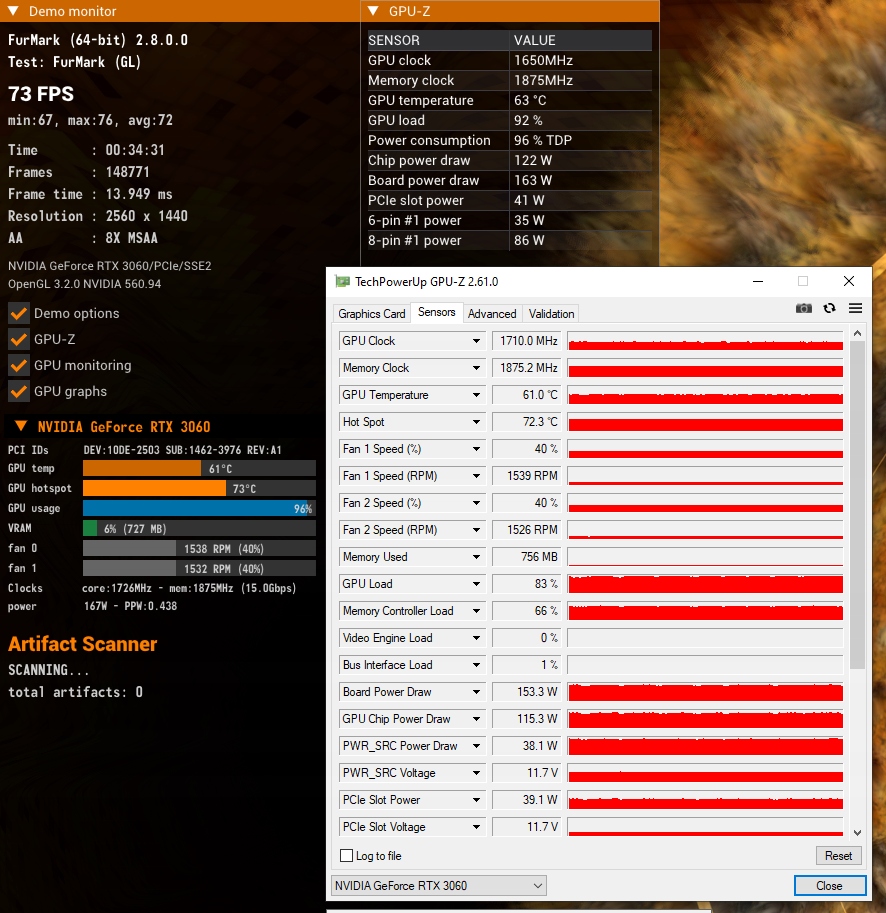Click the GPU hotspot bar in FurMark
This screenshot has height=913, width=886.
click(200, 488)
